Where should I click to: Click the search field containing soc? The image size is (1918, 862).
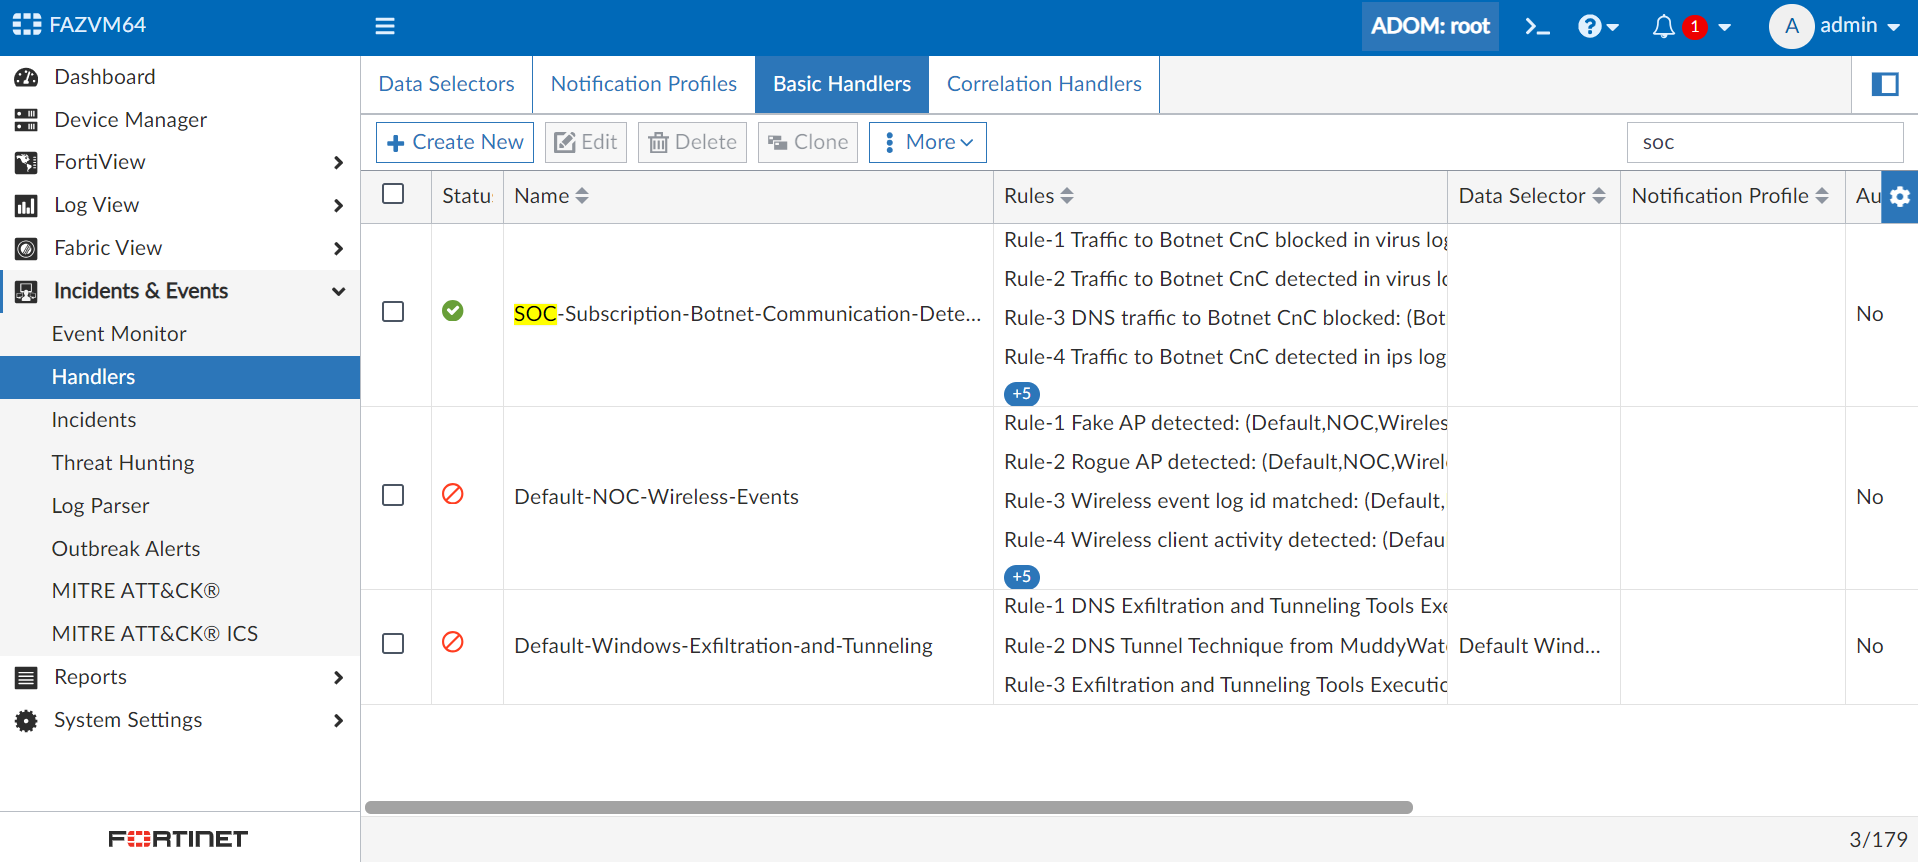click(x=1764, y=143)
